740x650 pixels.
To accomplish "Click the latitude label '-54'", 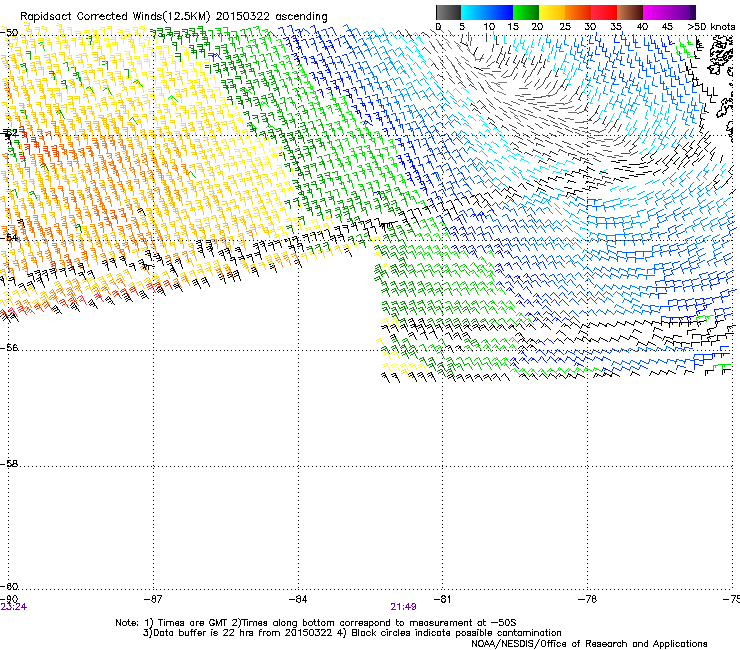I will (9, 237).
